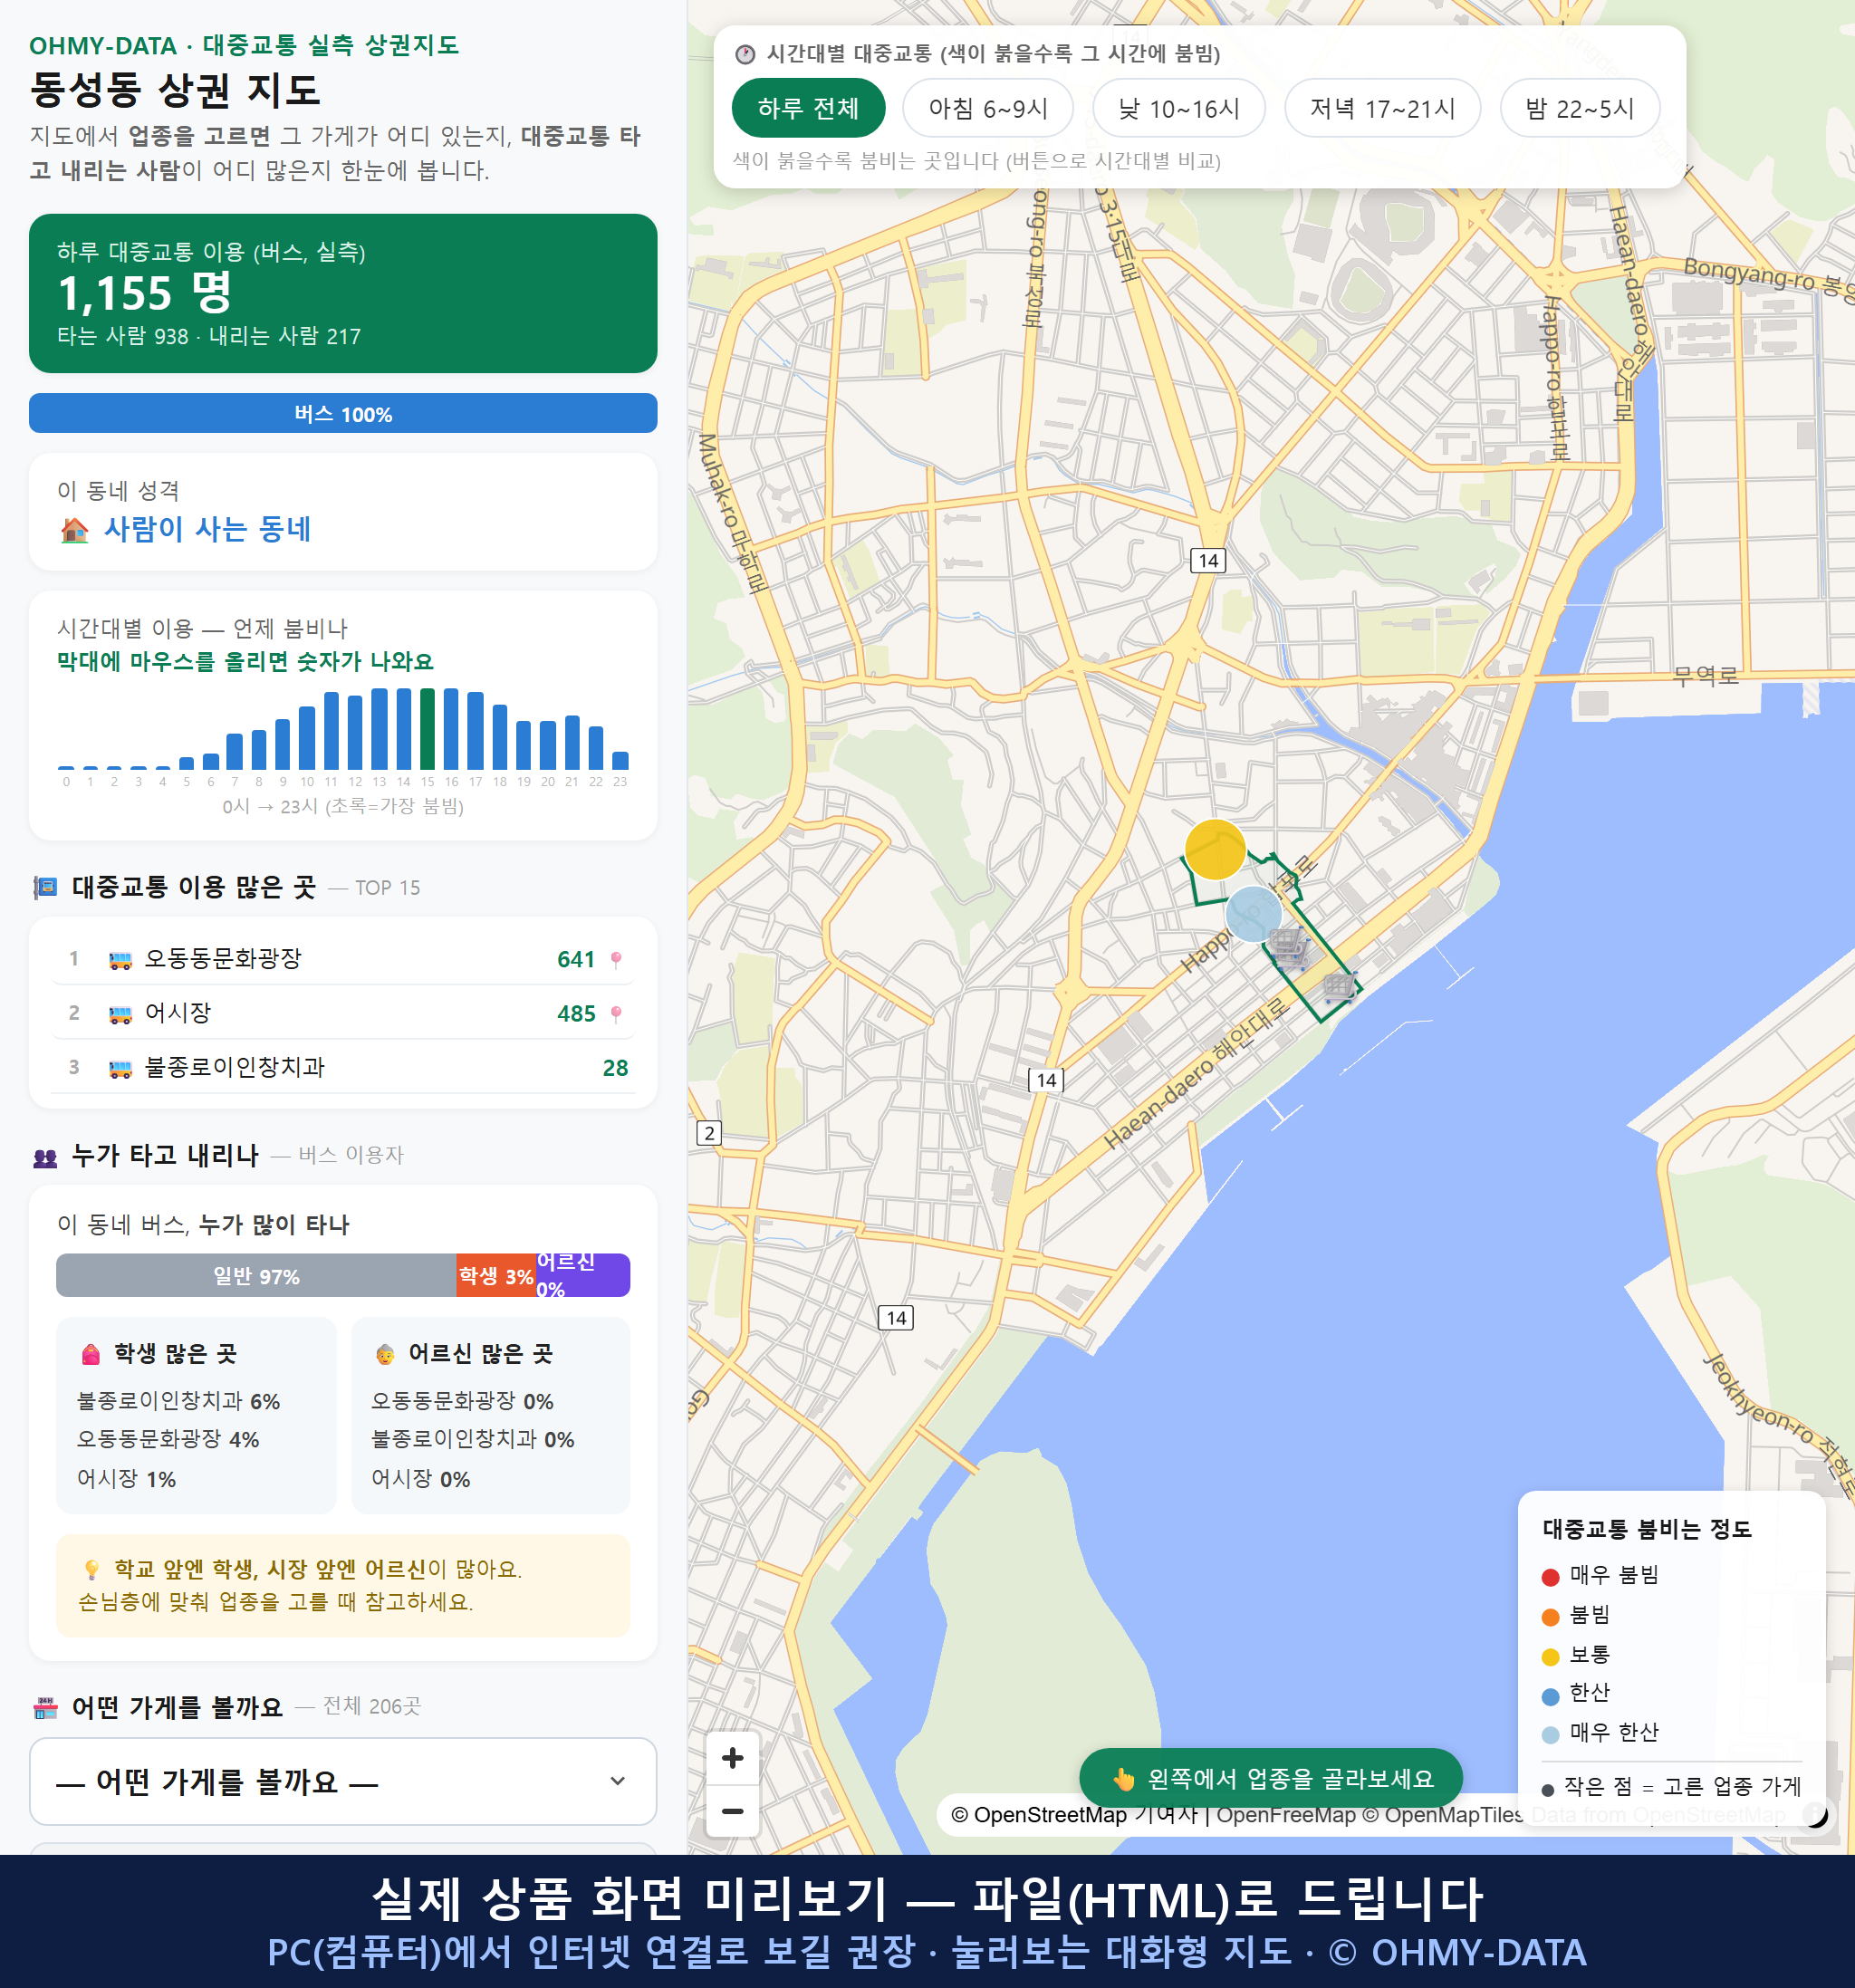Click the student icon in 학생 많은 곳 card

tap(91, 1354)
